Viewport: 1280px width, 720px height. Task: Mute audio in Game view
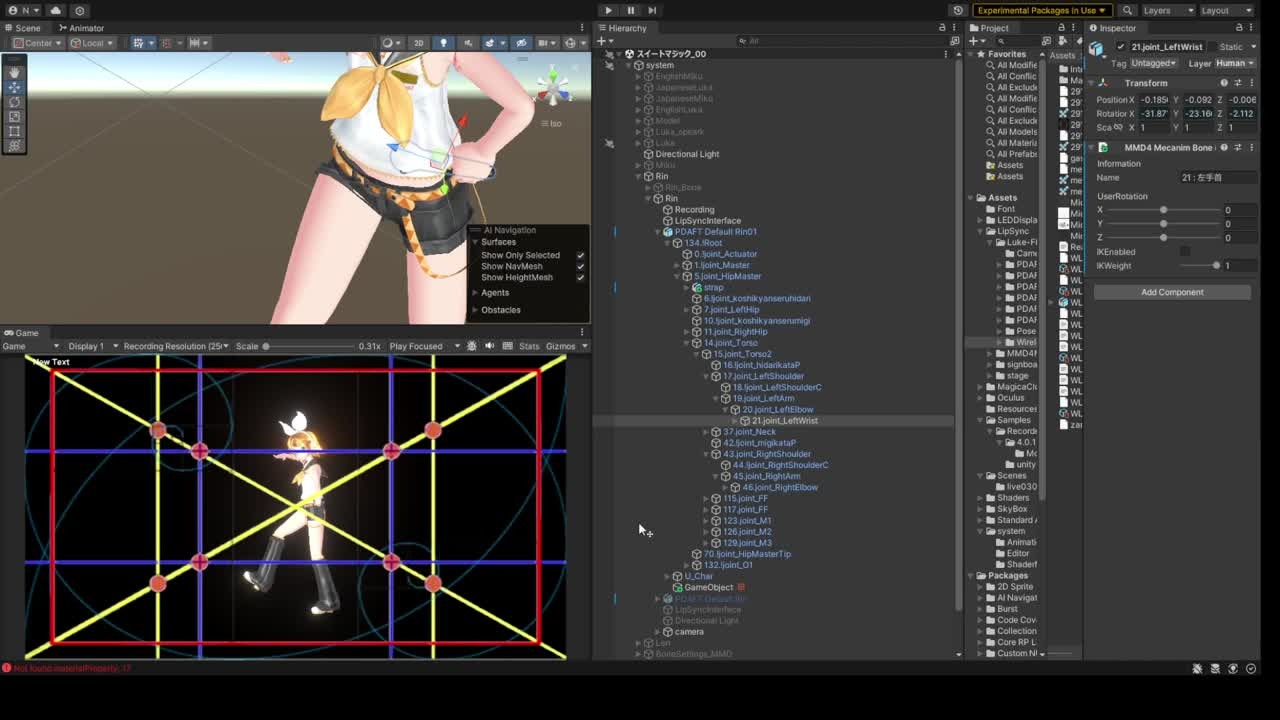click(x=489, y=346)
